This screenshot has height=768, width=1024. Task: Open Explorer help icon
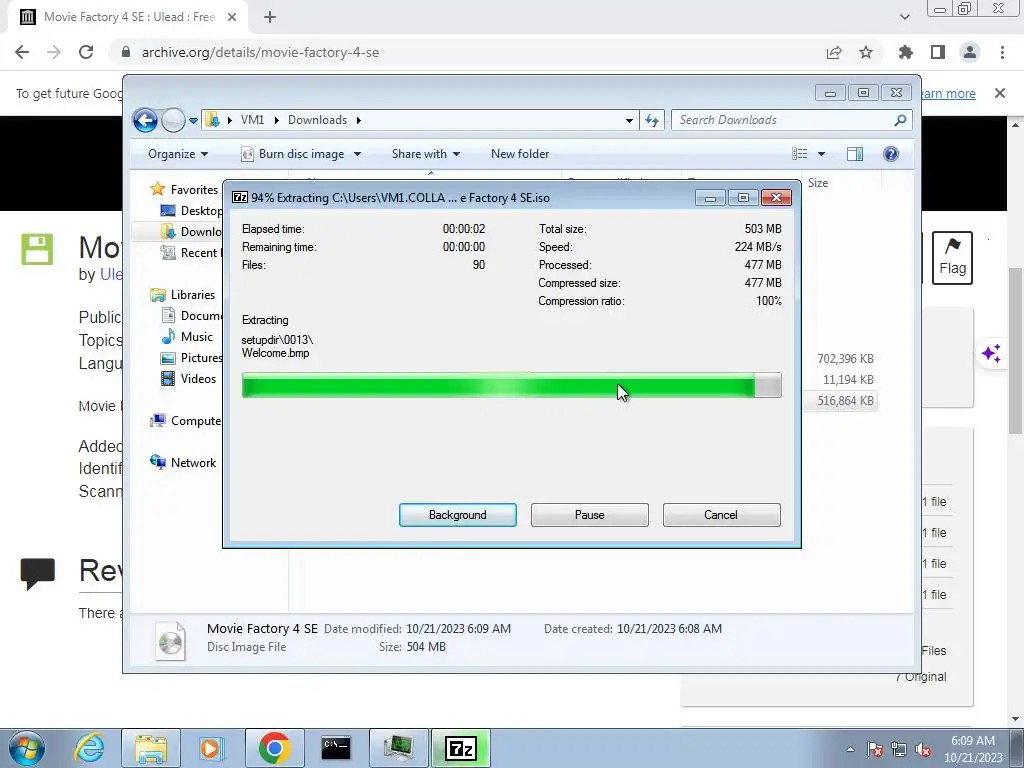click(891, 154)
